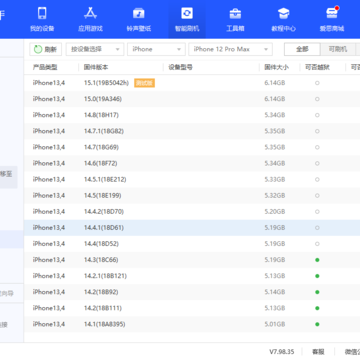This screenshot has width=360, height=360.
Task: Click the 可否越狱 column header
Action: (317, 67)
